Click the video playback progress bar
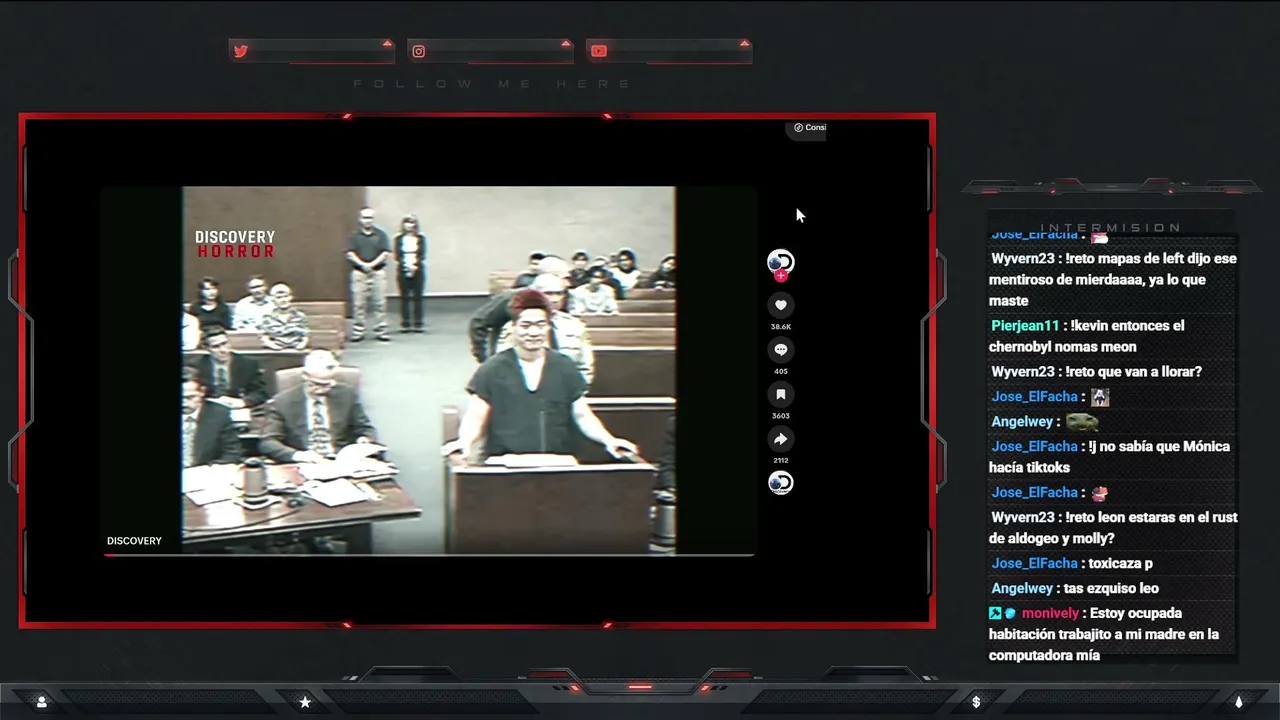Image resolution: width=1280 pixels, height=720 pixels. [429, 554]
